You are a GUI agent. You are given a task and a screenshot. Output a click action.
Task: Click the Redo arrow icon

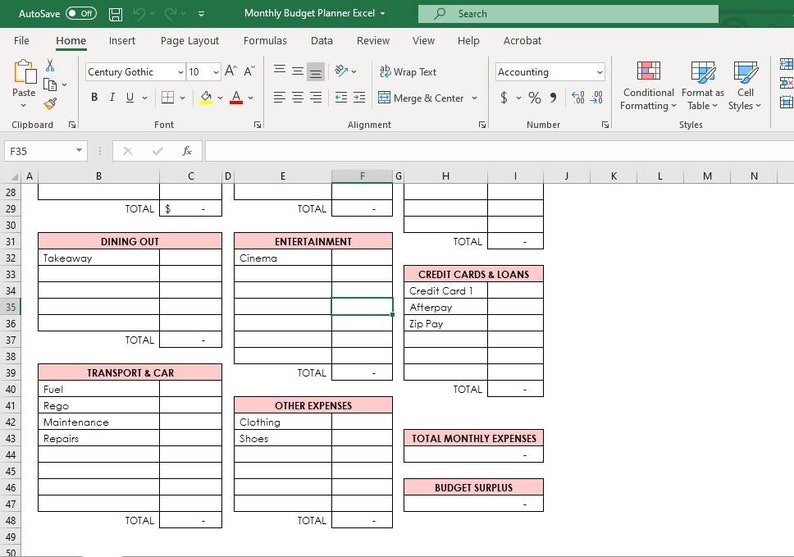(x=171, y=14)
